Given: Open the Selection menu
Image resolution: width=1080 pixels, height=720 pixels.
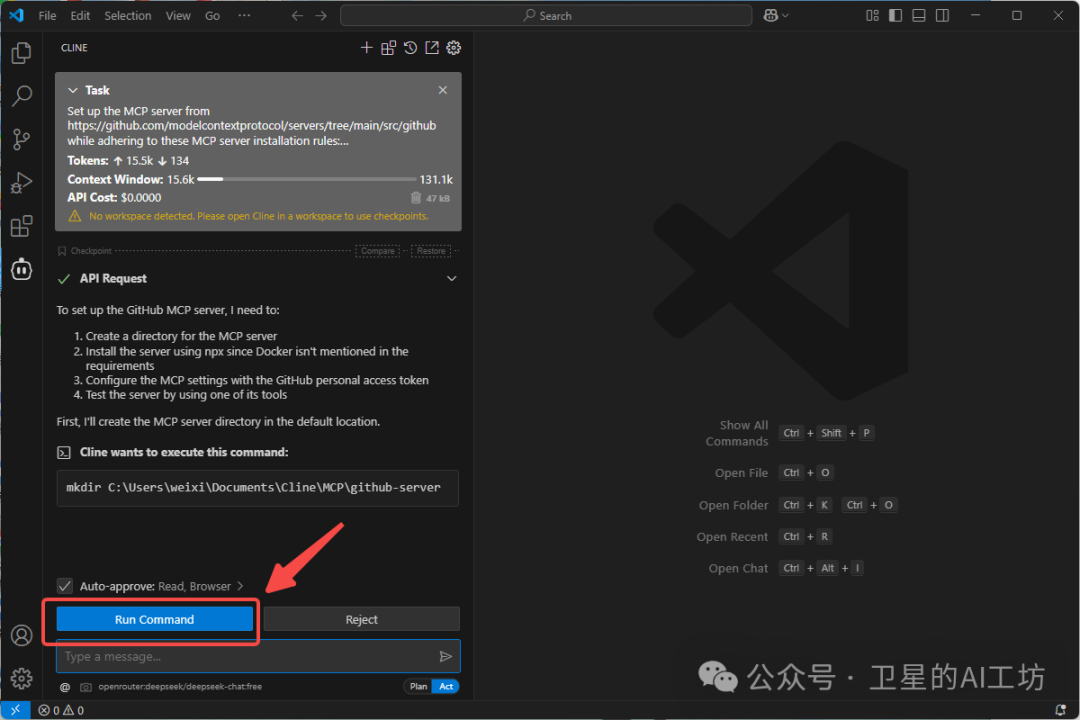Looking at the screenshot, I should click(x=128, y=15).
